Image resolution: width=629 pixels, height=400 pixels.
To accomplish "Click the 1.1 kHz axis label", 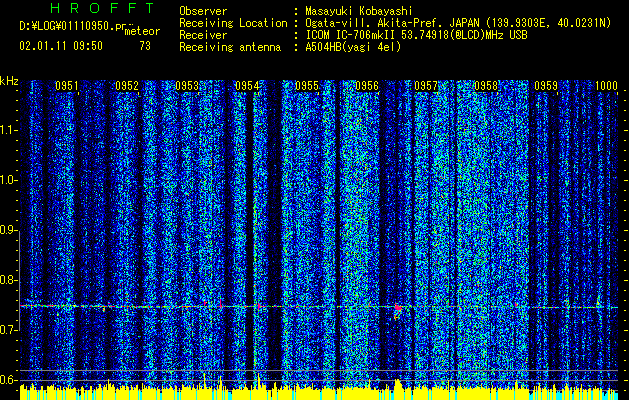I will tap(9, 130).
